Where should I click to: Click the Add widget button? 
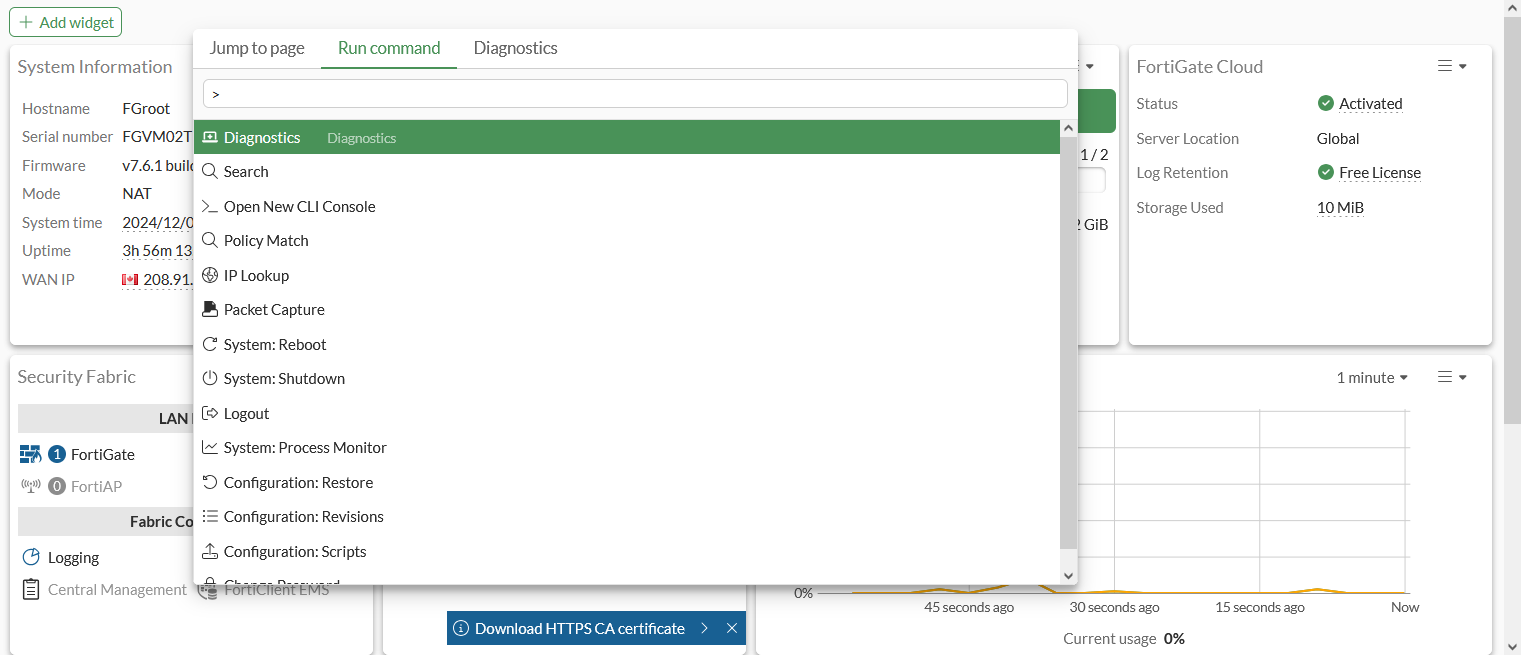(65, 21)
